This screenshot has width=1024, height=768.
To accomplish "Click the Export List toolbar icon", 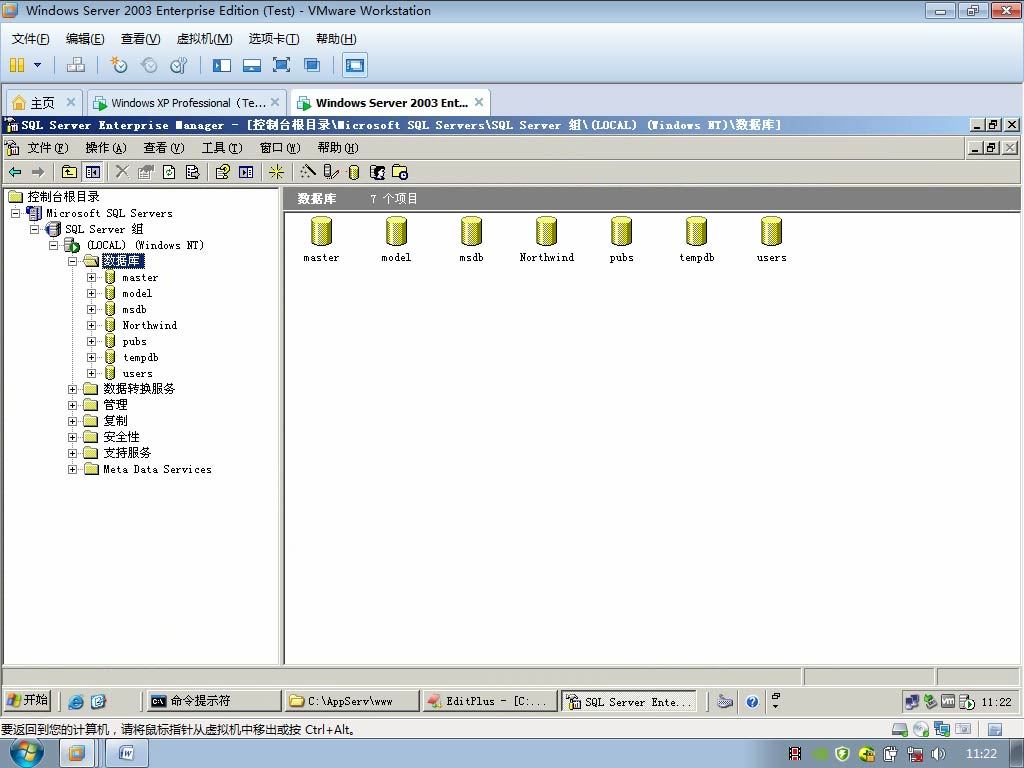I will point(192,172).
